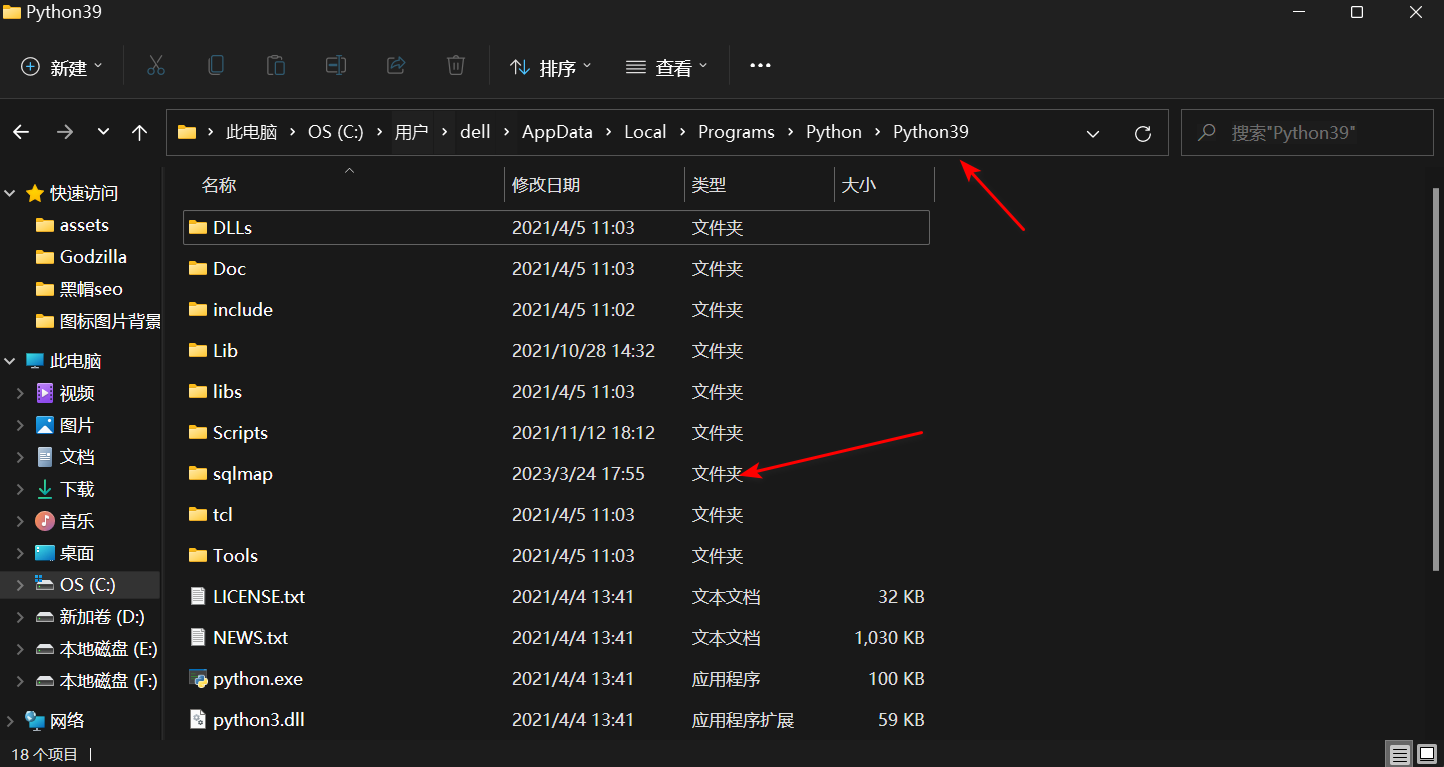Viewport: 1444px width, 767px height.
Task: Refresh the current folder view
Action: (x=1143, y=133)
